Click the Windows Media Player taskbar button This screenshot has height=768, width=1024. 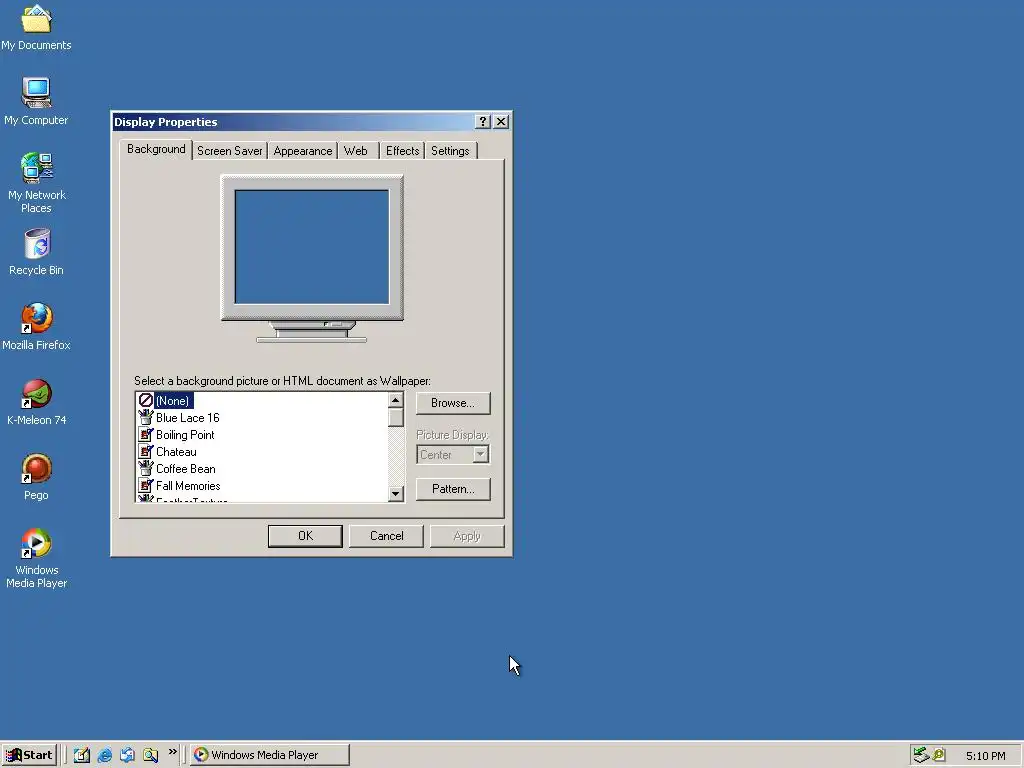(270, 755)
